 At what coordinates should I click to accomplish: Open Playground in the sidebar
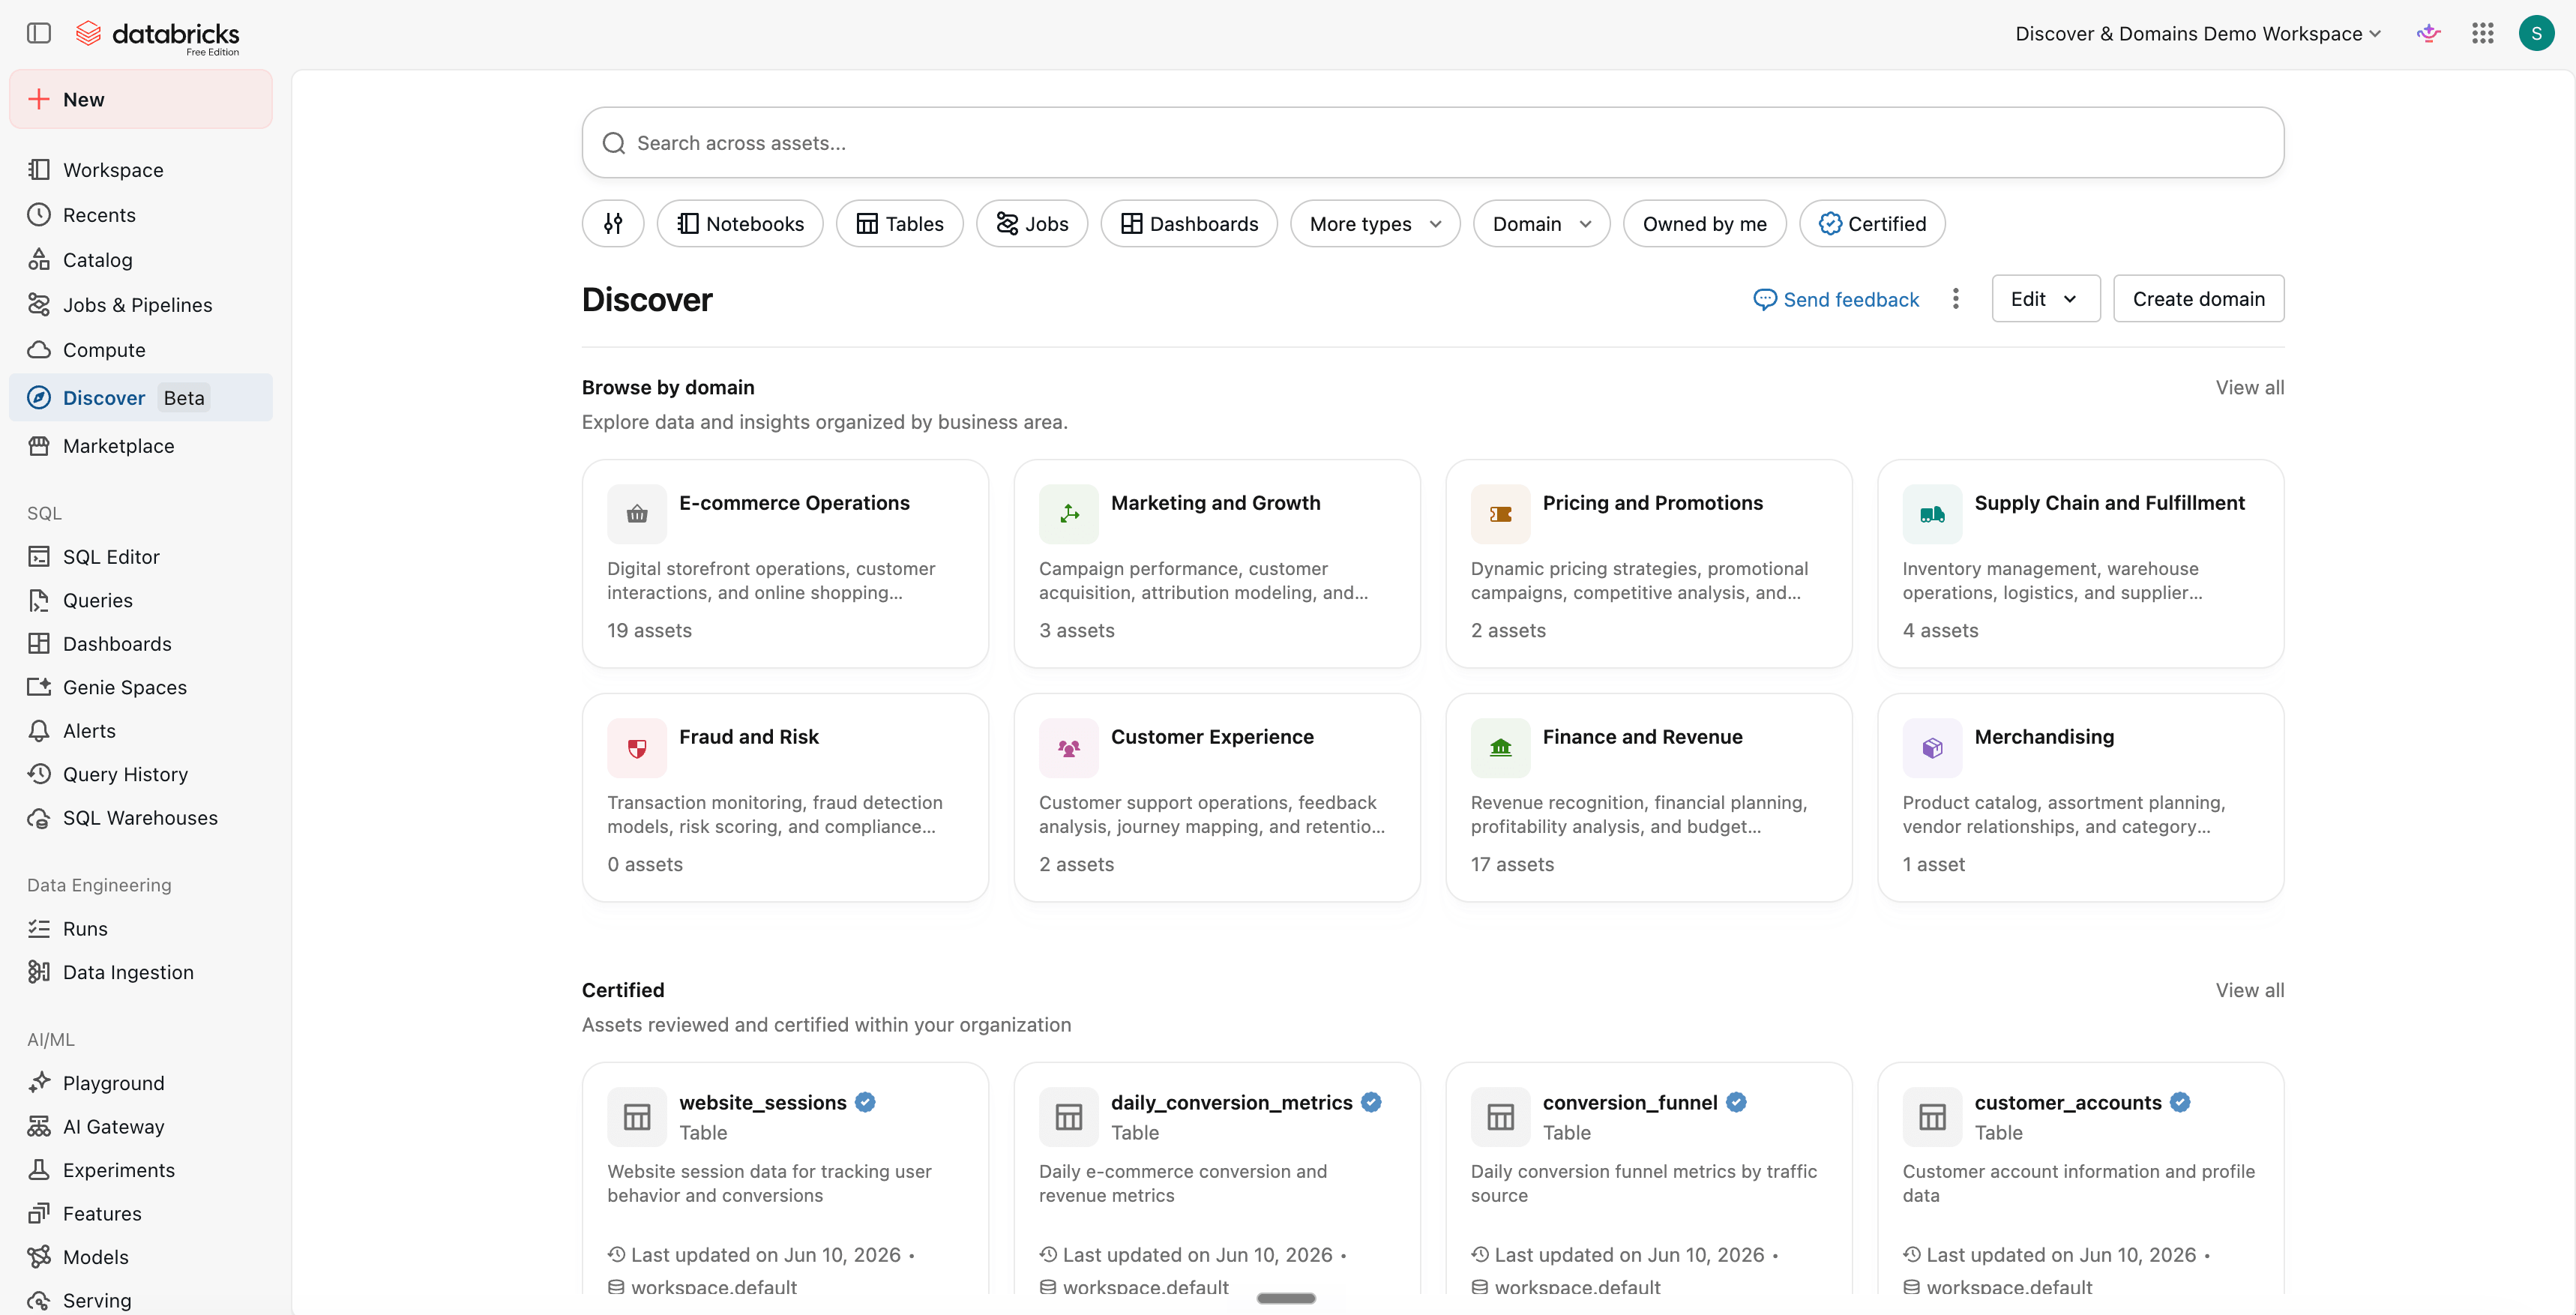click(x=141, y=1083)
